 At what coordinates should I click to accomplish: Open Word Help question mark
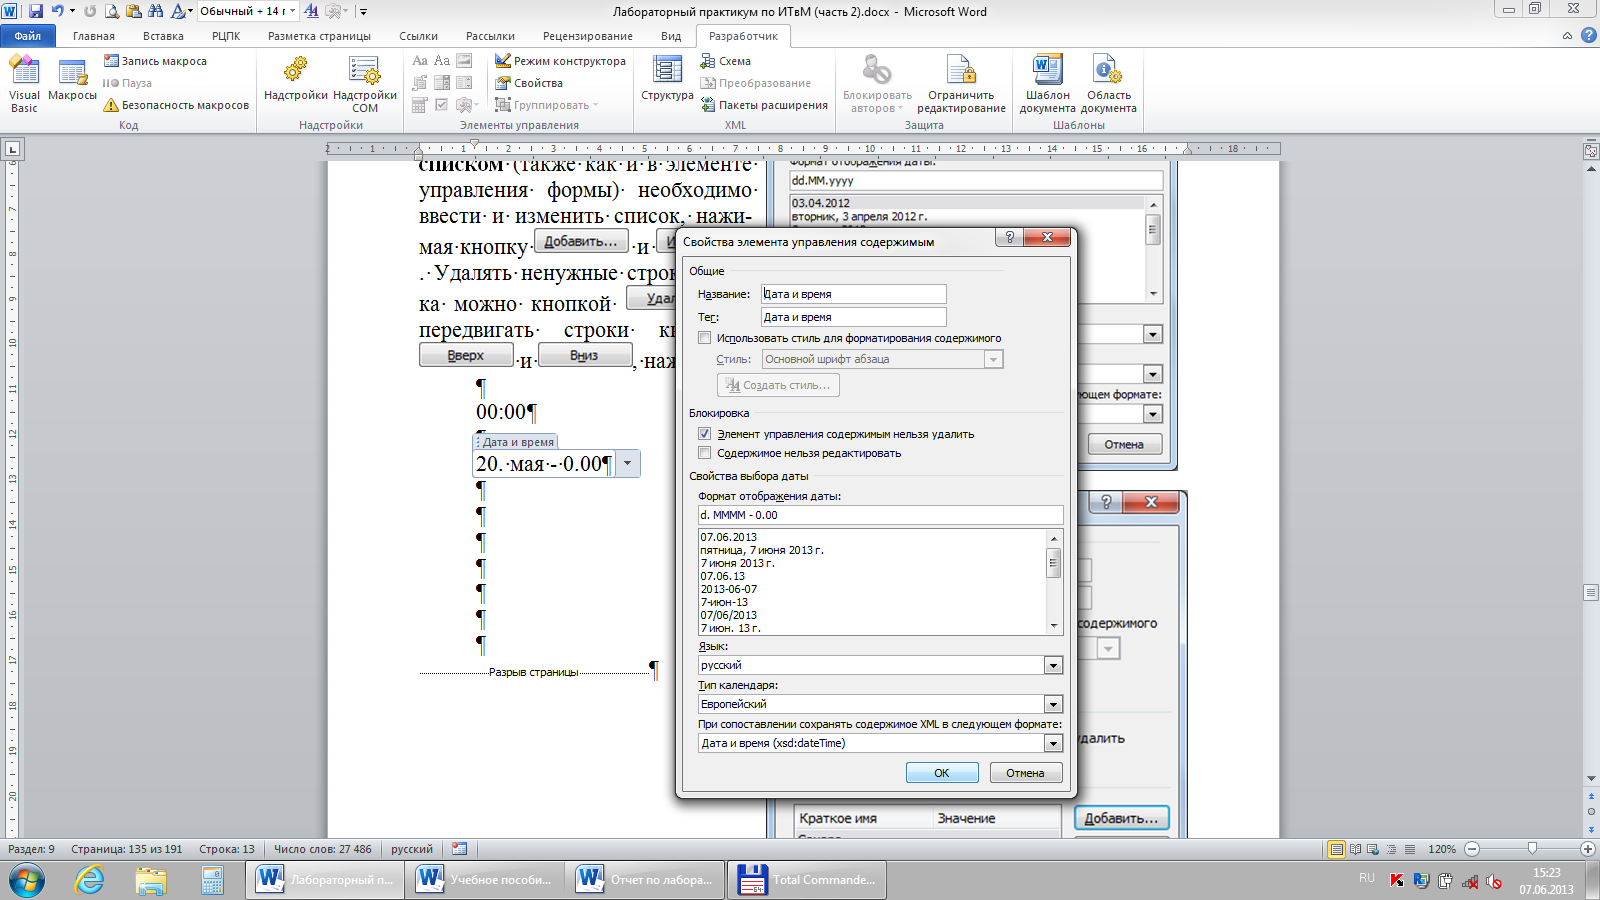point(1588,35)
